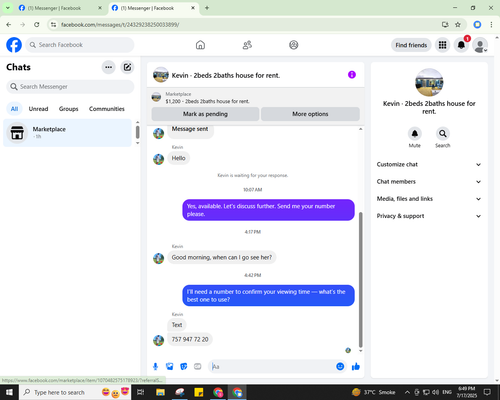Open the Menu grid icon
Image resolution: width=500 pixels, height=400 pixels.
[442, 45]
